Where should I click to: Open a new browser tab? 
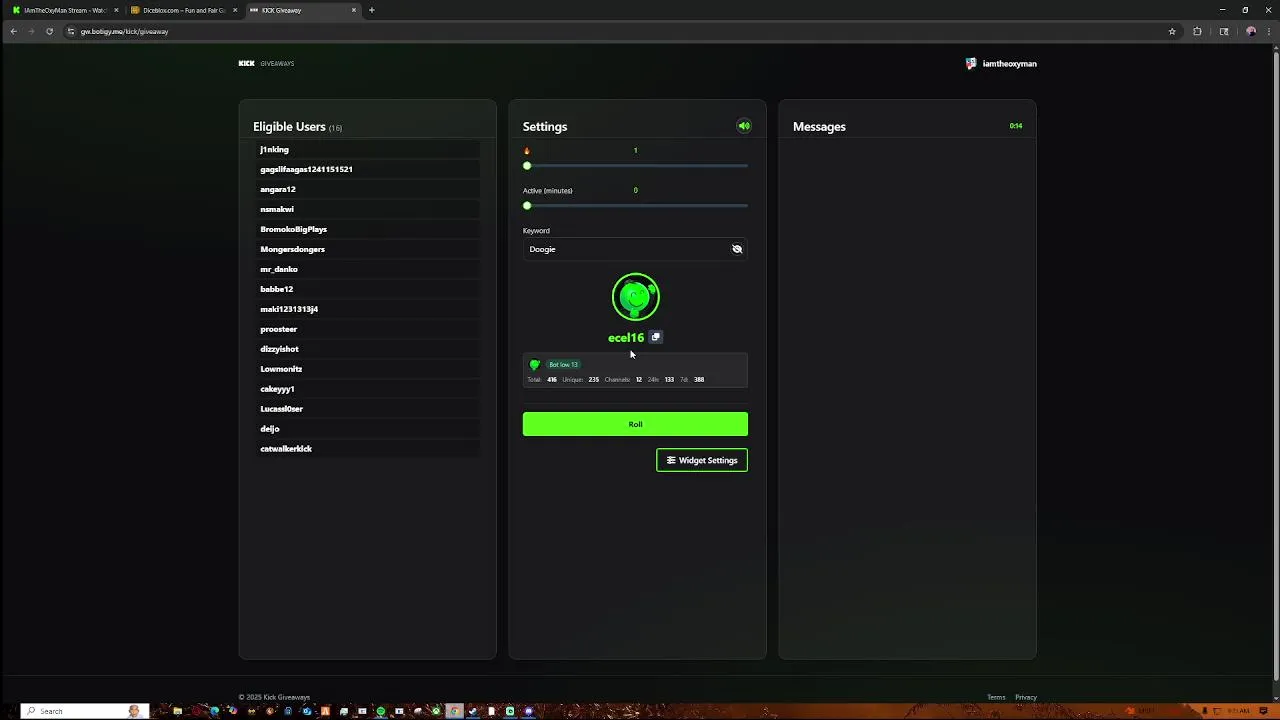371,10
